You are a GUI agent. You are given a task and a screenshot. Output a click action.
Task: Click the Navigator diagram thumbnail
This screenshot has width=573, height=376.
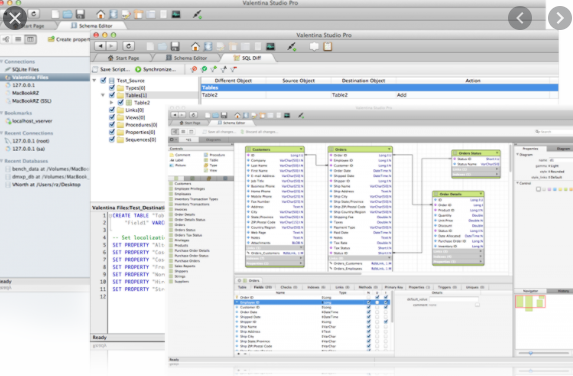pyautogui.click(x=530, y=303)
